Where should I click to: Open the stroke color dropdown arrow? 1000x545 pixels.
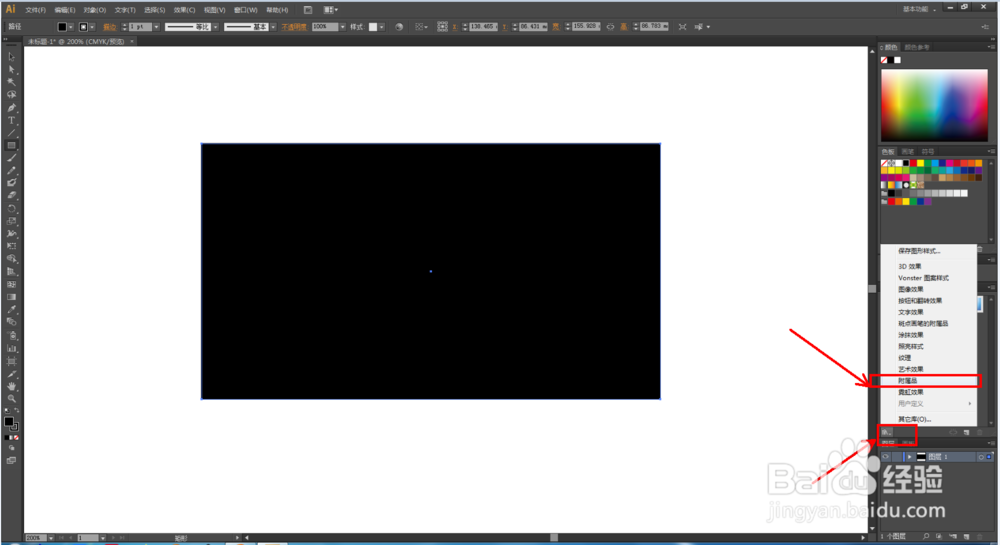[x=92, y=27]
